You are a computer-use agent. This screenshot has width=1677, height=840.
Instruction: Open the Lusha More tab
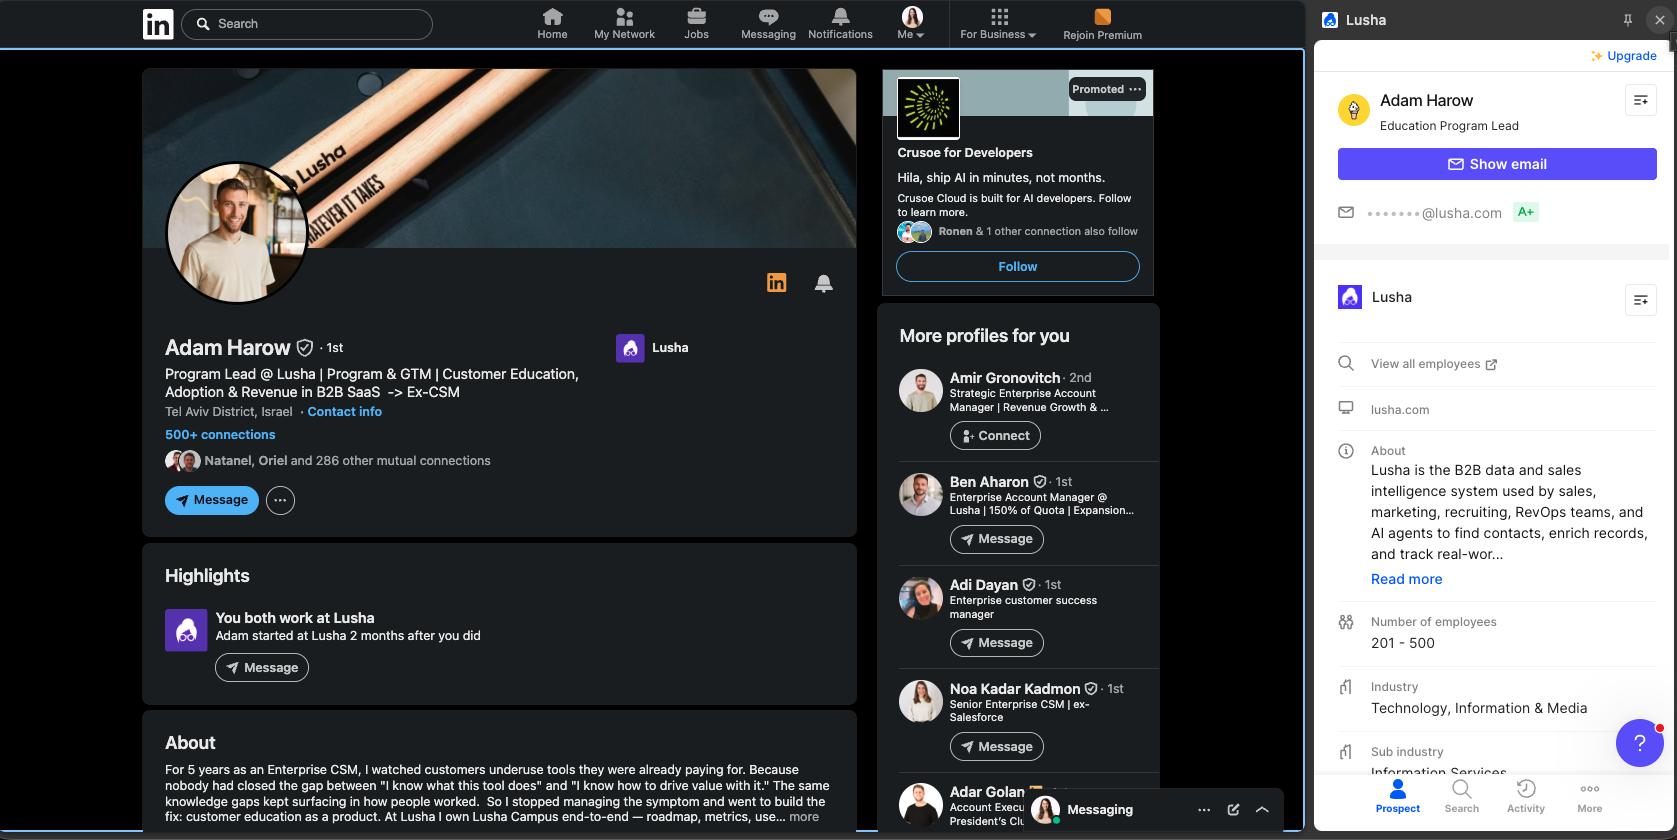(x=1589, y=797)
